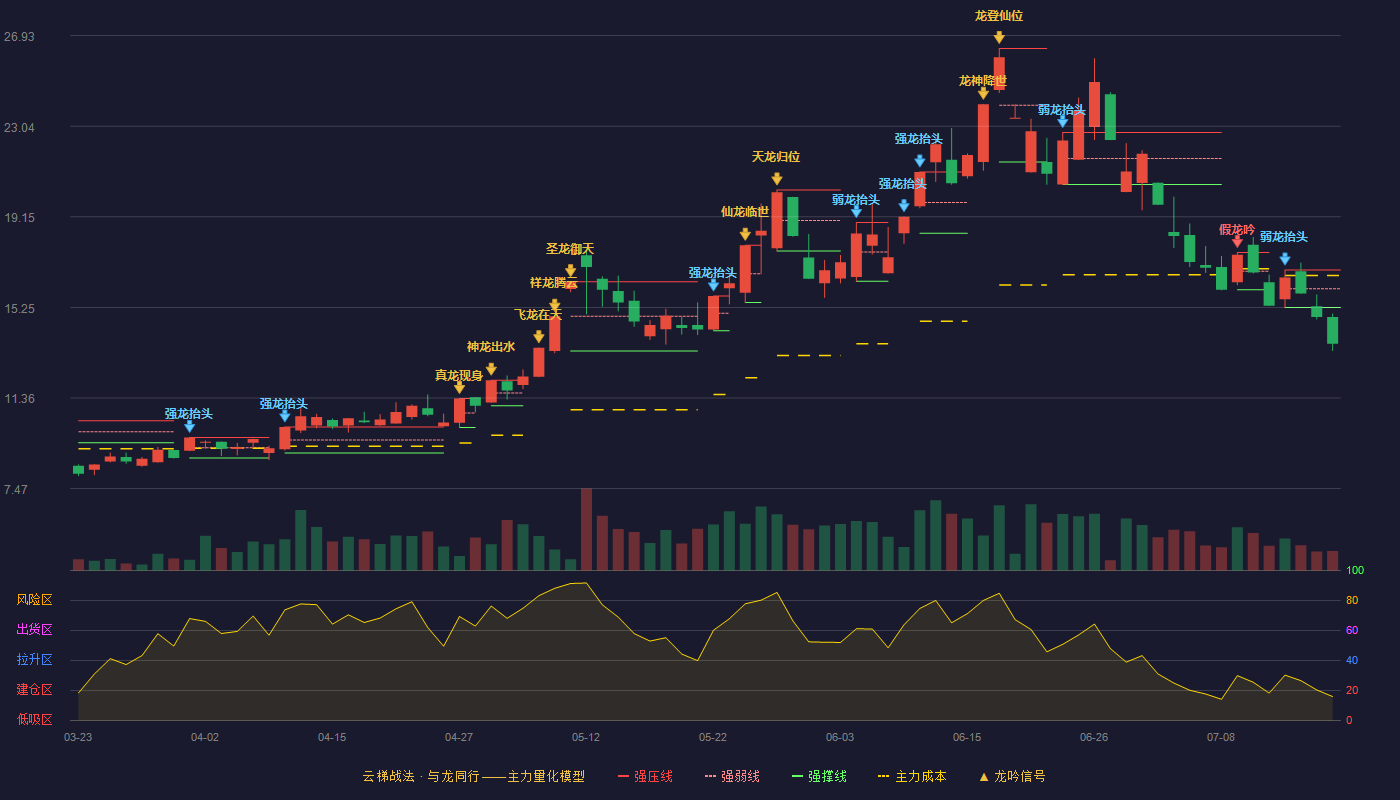Click the 拉升区 zone label

click(x=35, y=660)
